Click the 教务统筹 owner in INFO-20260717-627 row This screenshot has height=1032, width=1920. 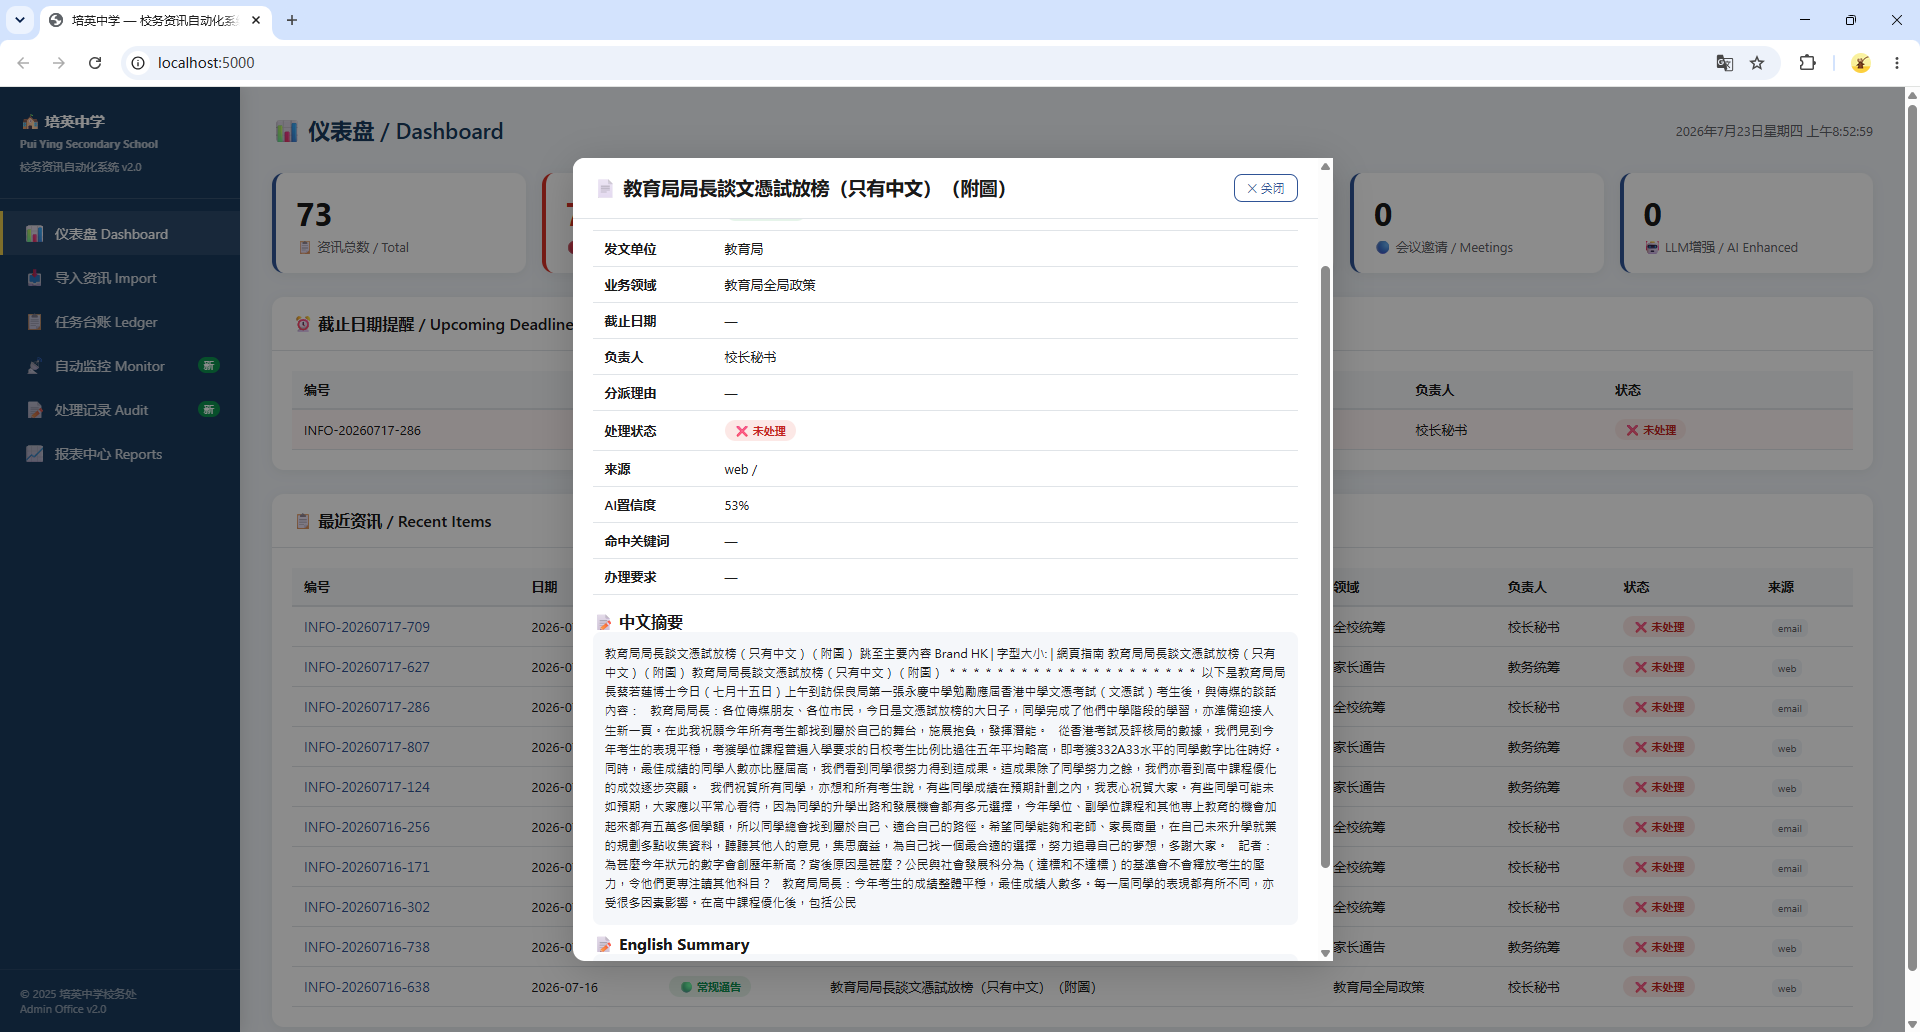tap(1534, 667)
